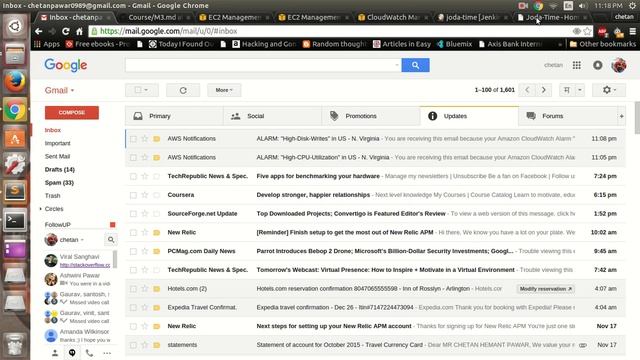Select the High-CPU-Utilization AWS email checkbox
Screen dimensions: 640x360
coord(133,158)
